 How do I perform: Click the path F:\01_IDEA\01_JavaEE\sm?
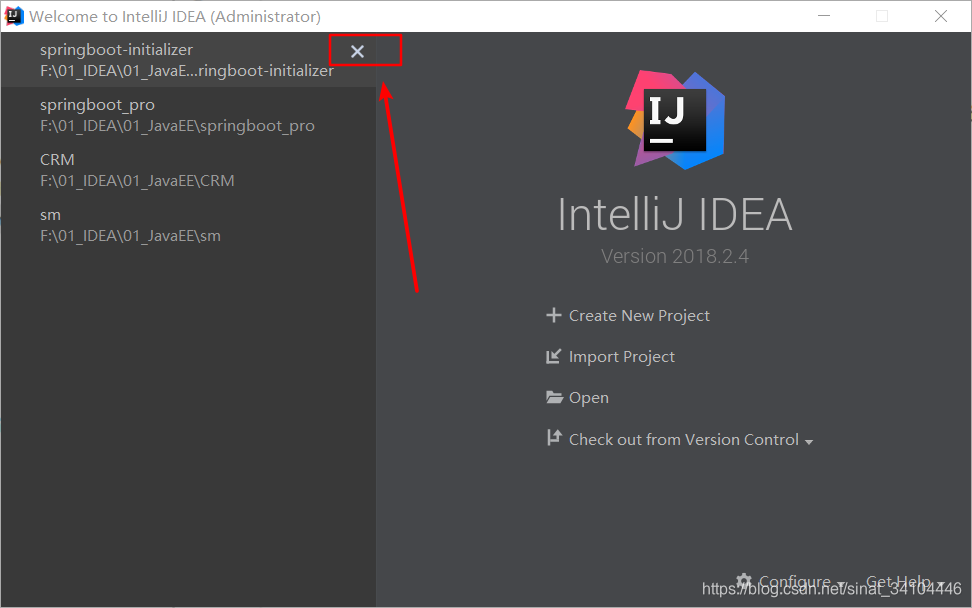(130, 236)
